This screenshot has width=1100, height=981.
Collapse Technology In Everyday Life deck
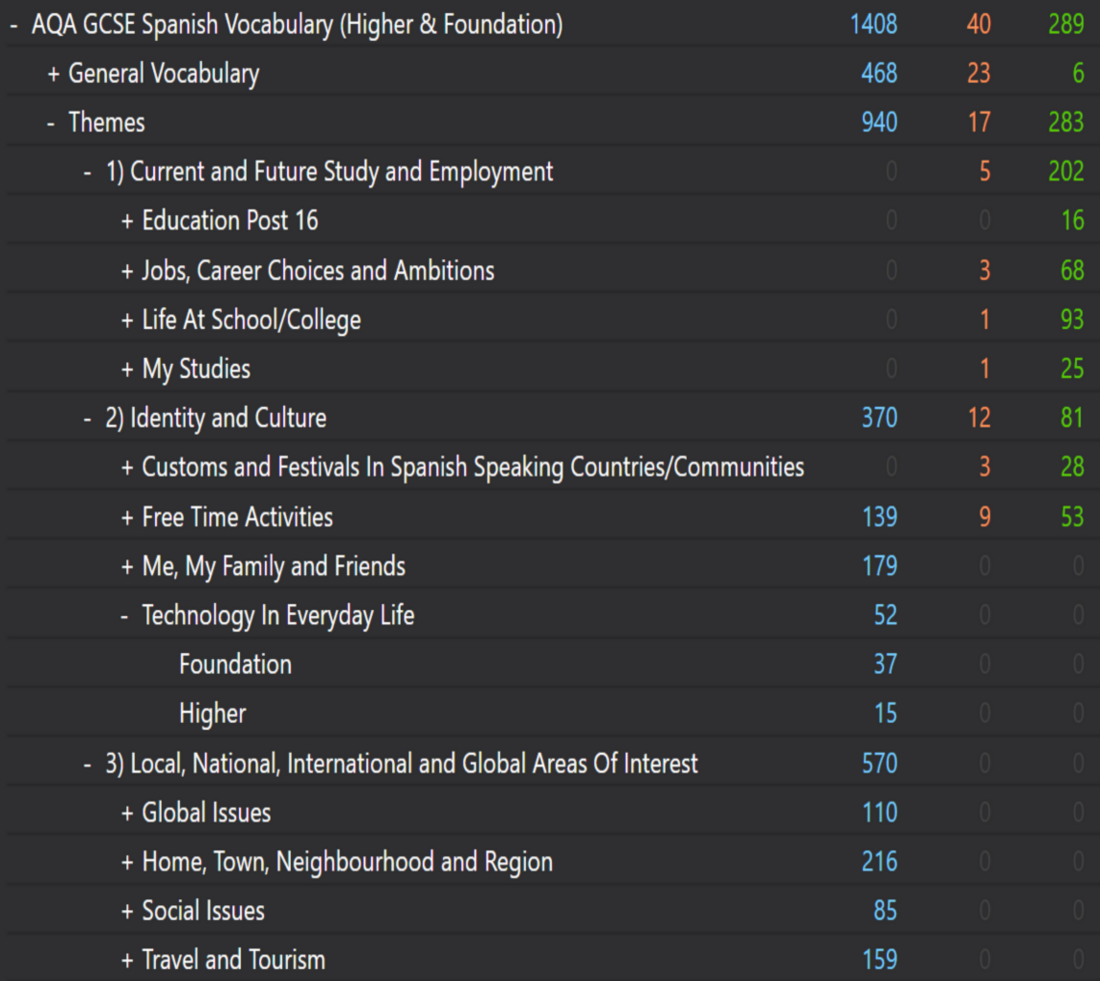(124, 616)
